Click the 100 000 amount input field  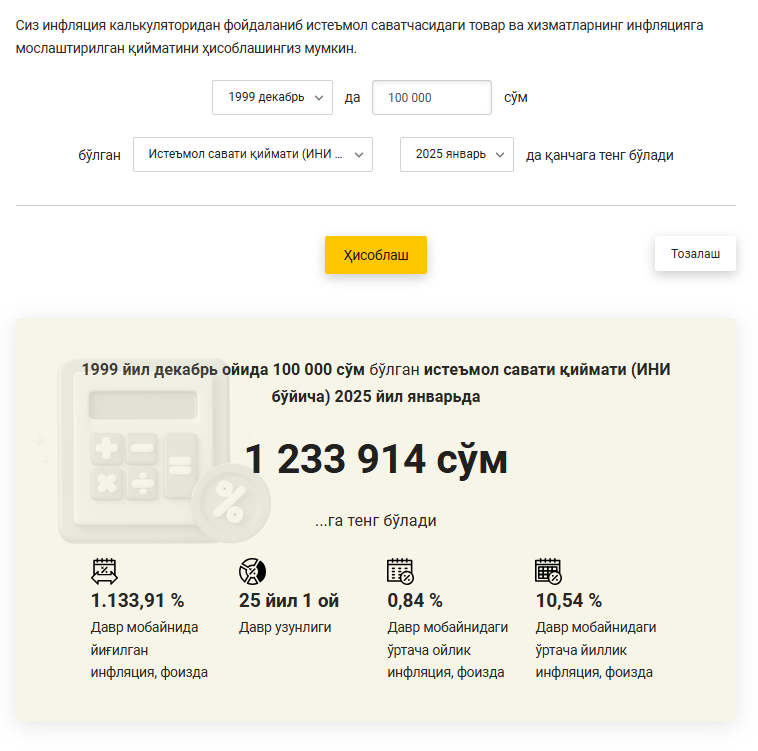click(x=431, y=97)
